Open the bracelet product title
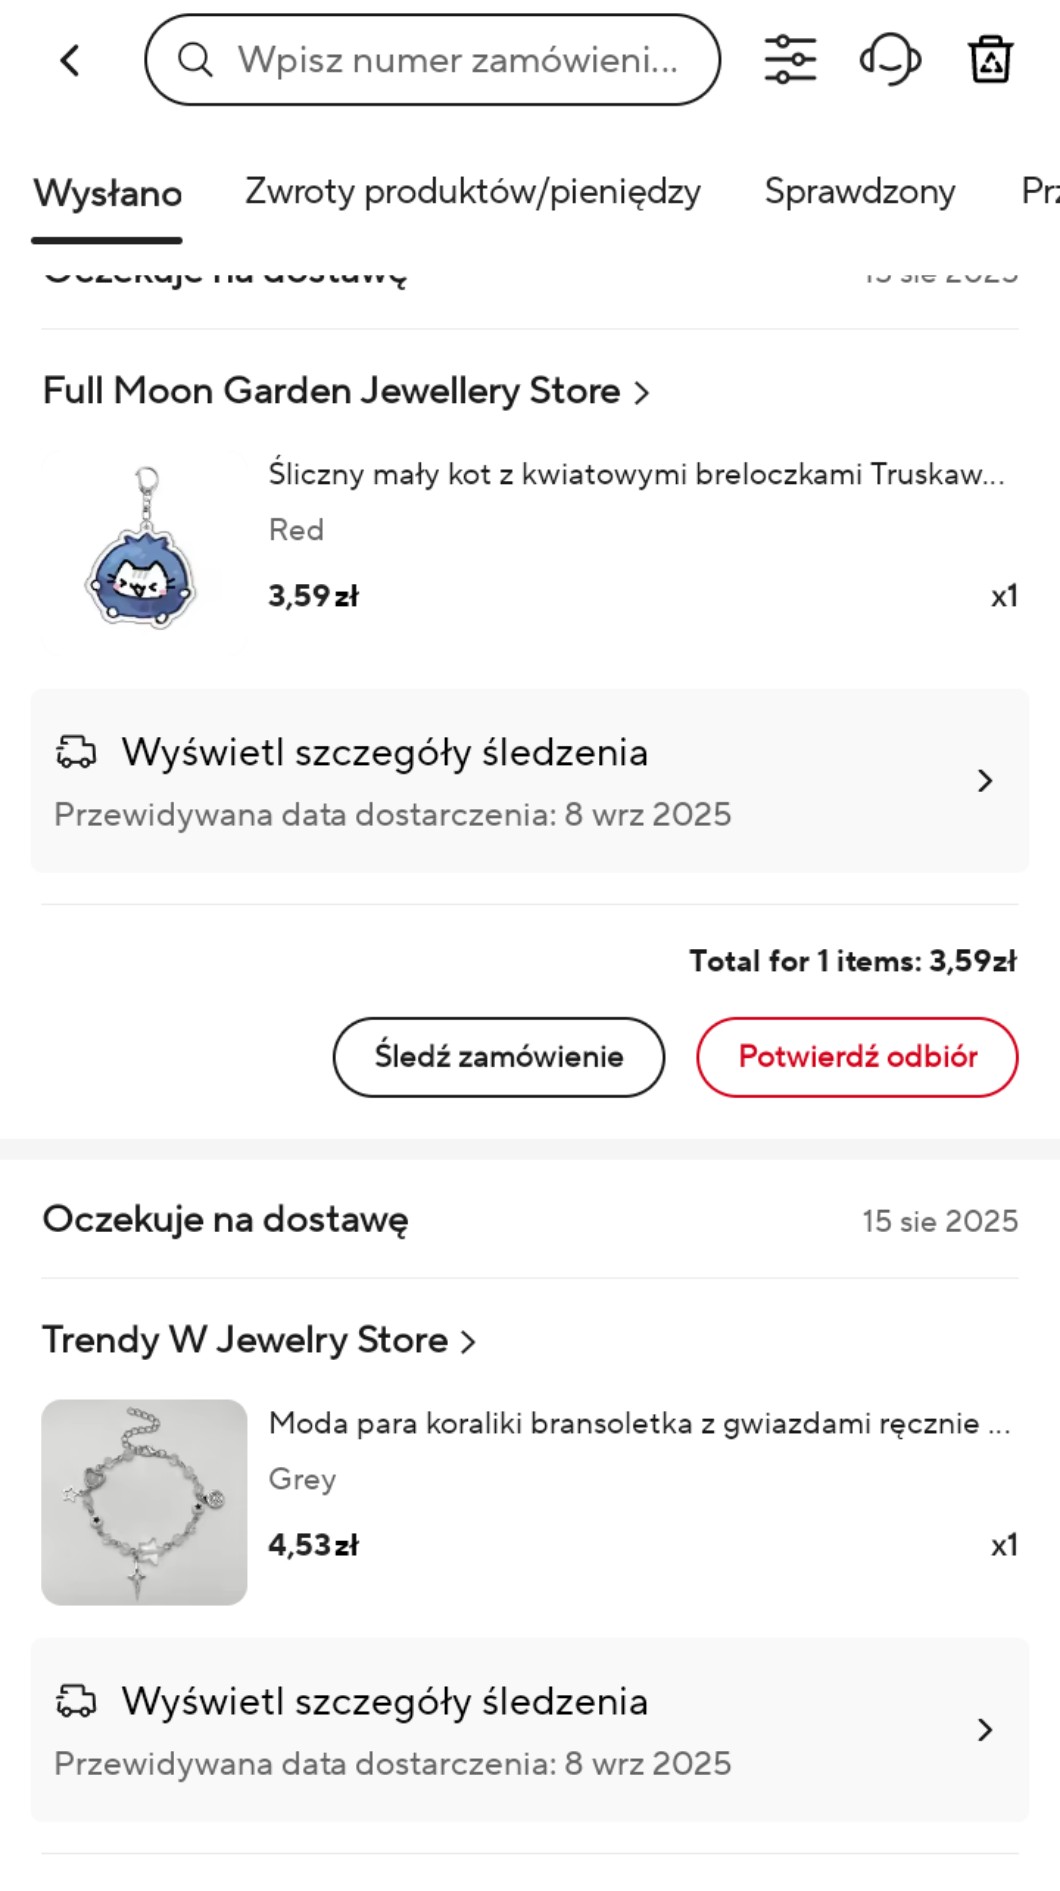Screen dimensions: 1060x1891 pos(639,1423)
